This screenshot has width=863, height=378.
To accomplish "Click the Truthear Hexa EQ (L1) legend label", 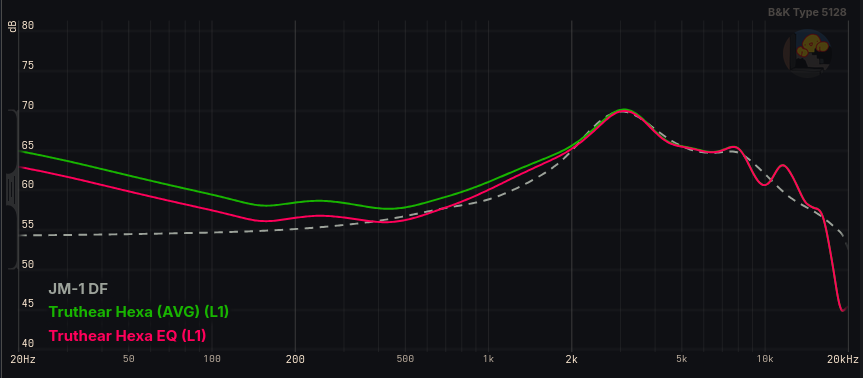I will 128,335.
